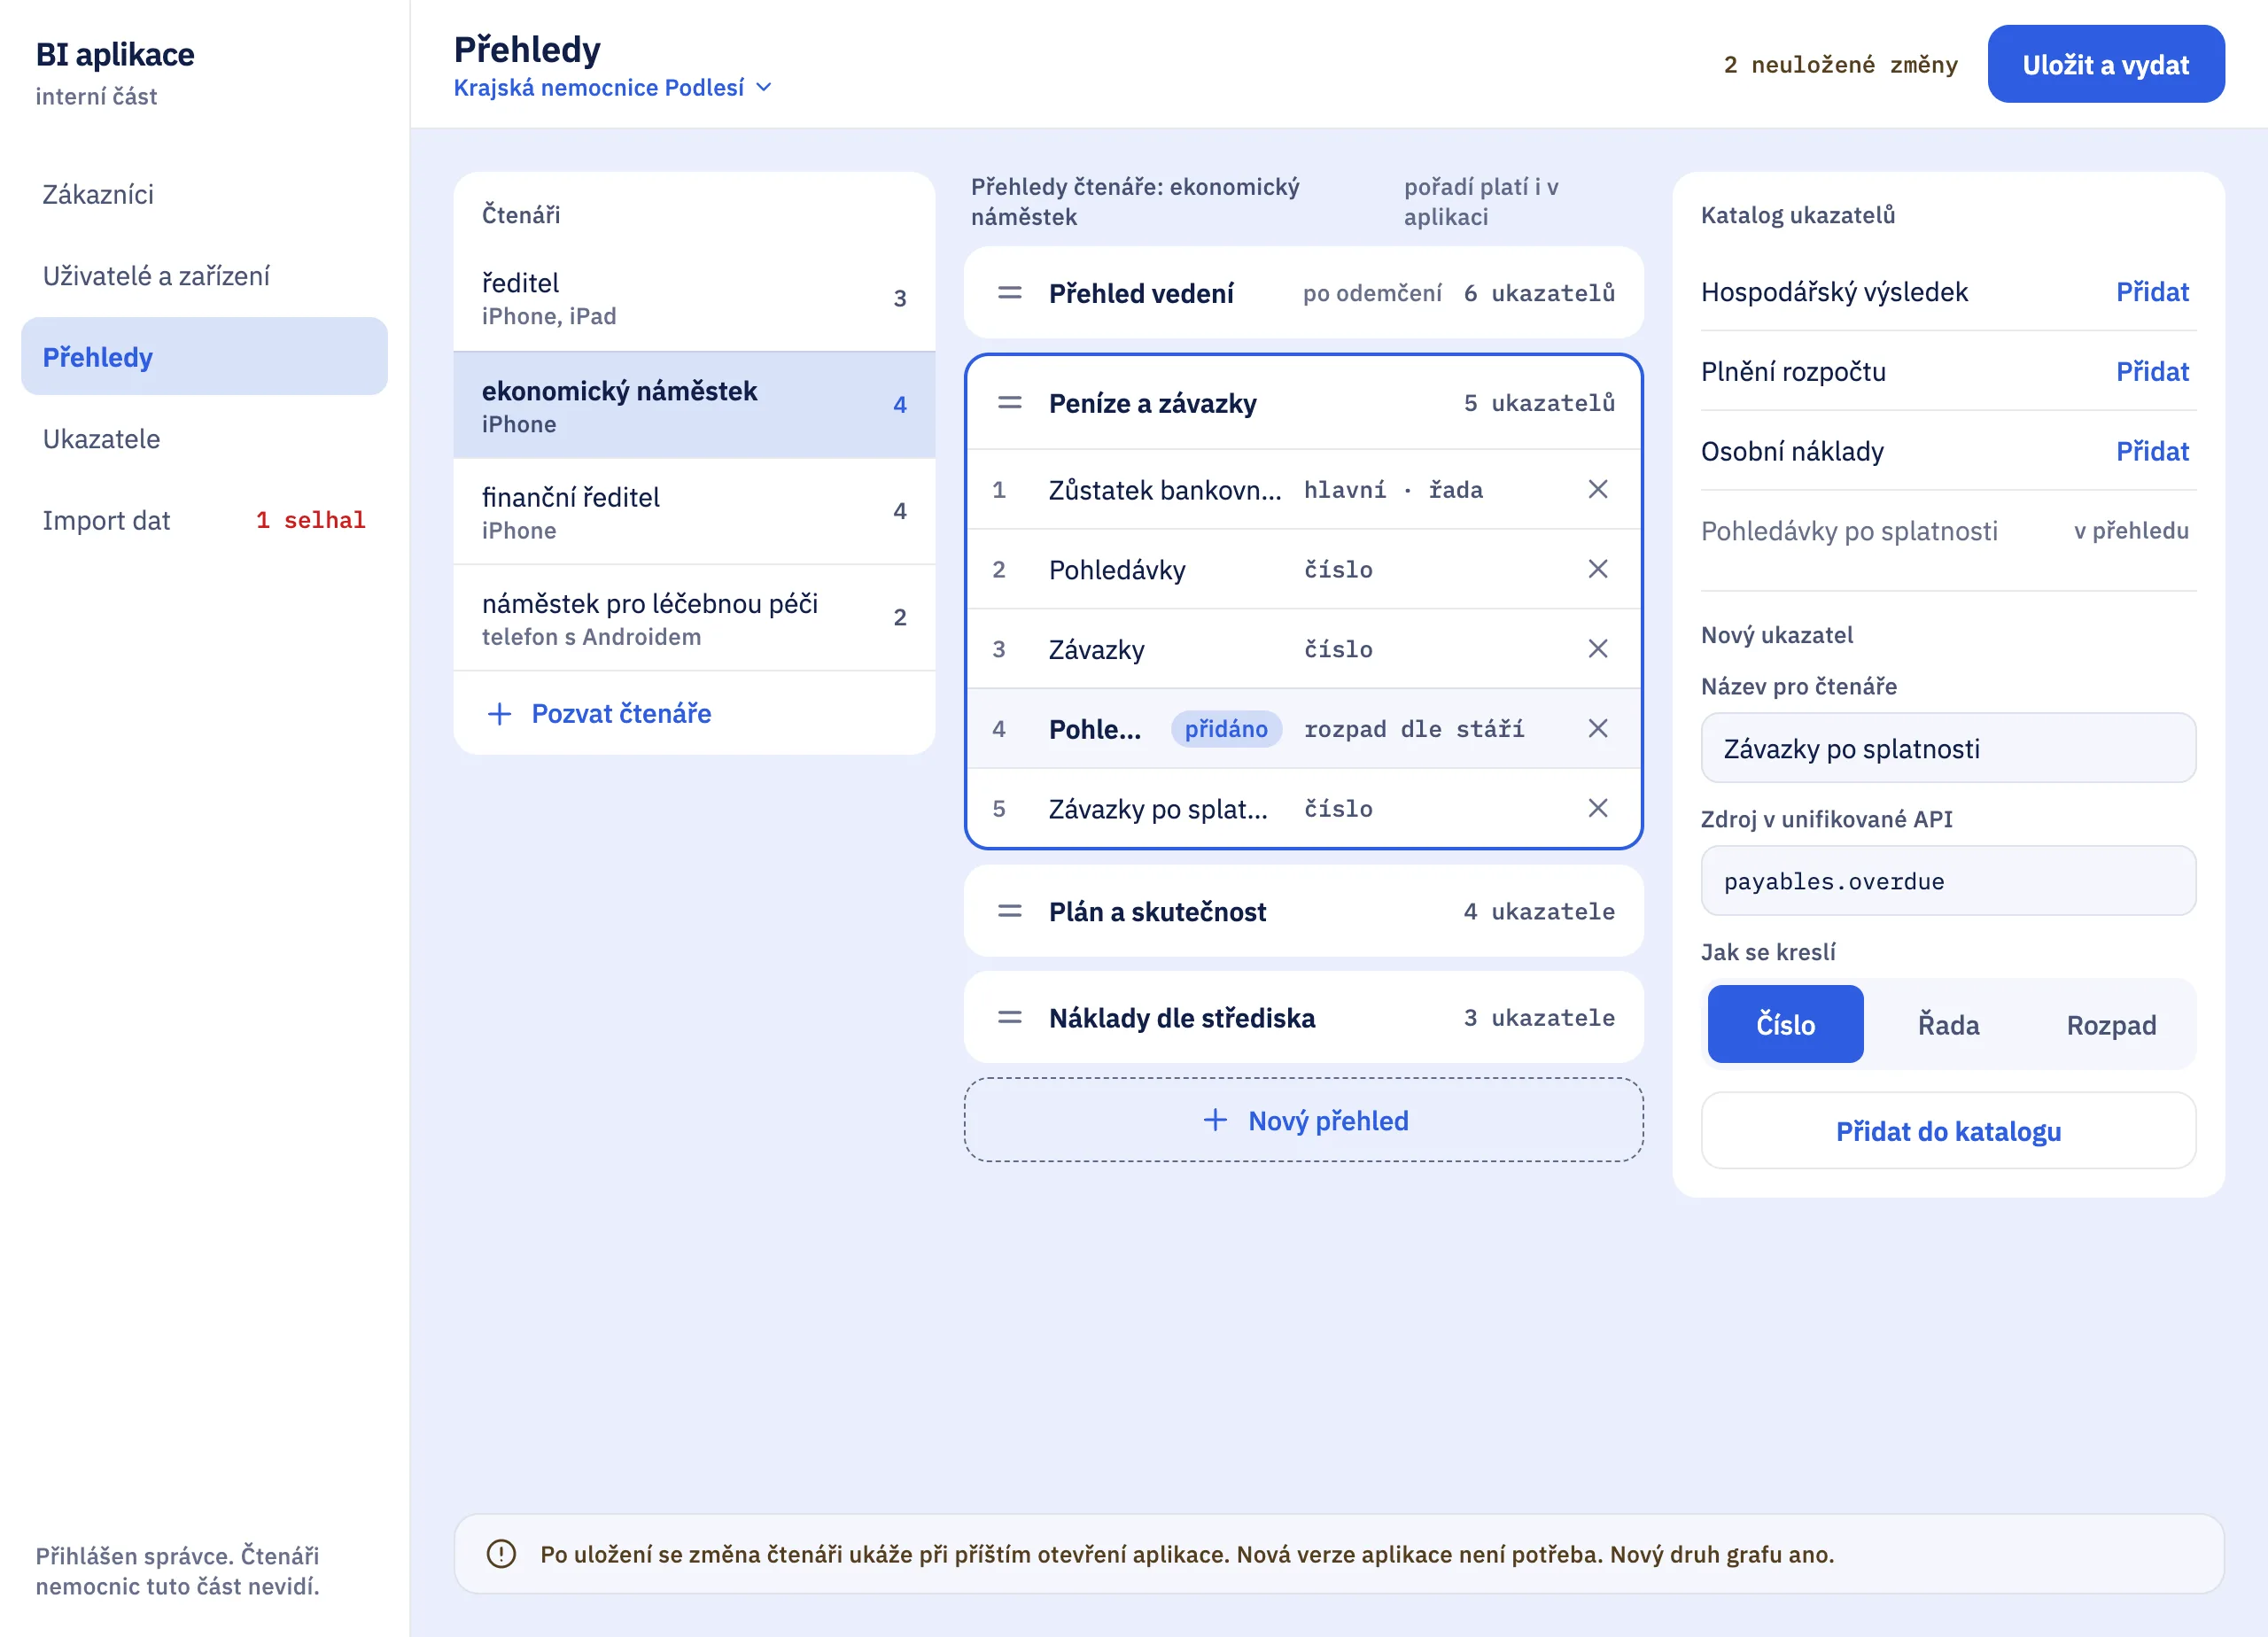Screen dimensions: 2268x1637
Task: Select Číslo drawing mode
Action: (1785, 1024)
